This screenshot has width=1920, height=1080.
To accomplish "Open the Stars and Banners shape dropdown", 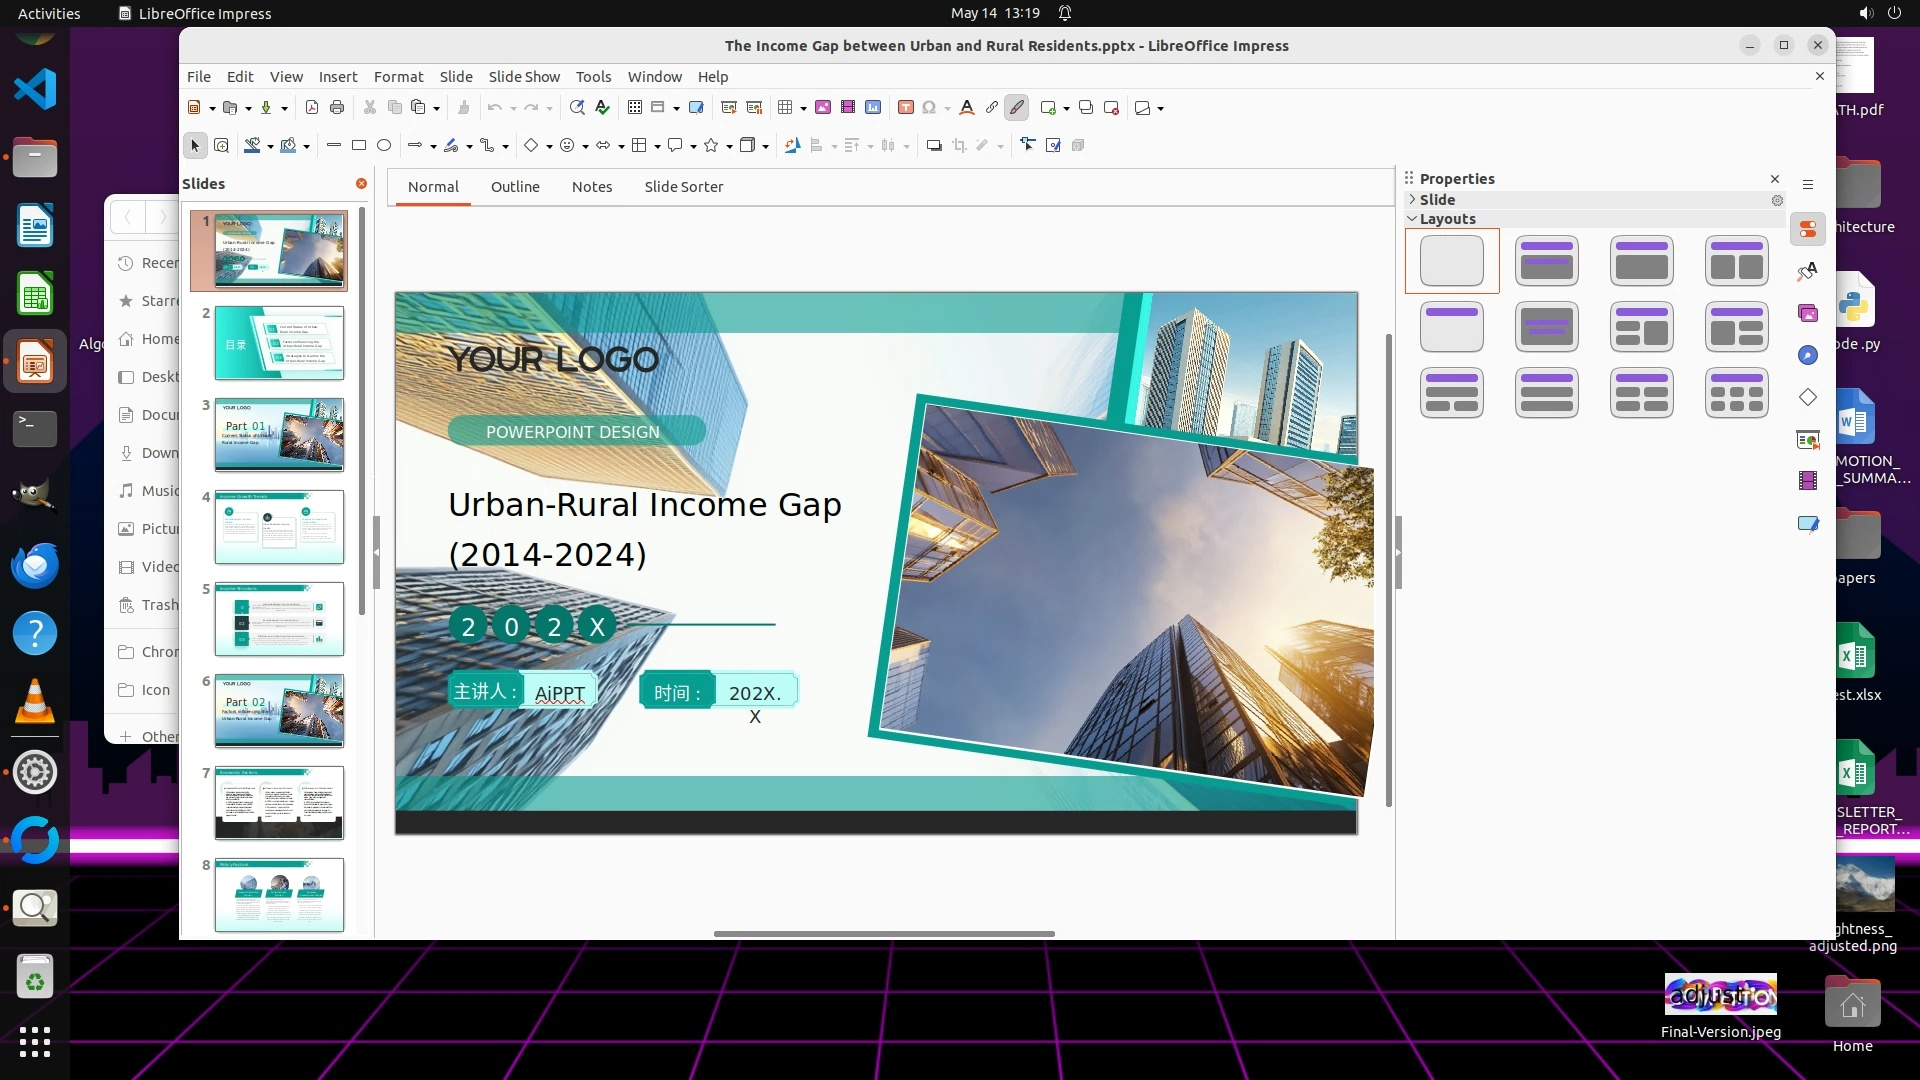I will click(x=729, y=147).
